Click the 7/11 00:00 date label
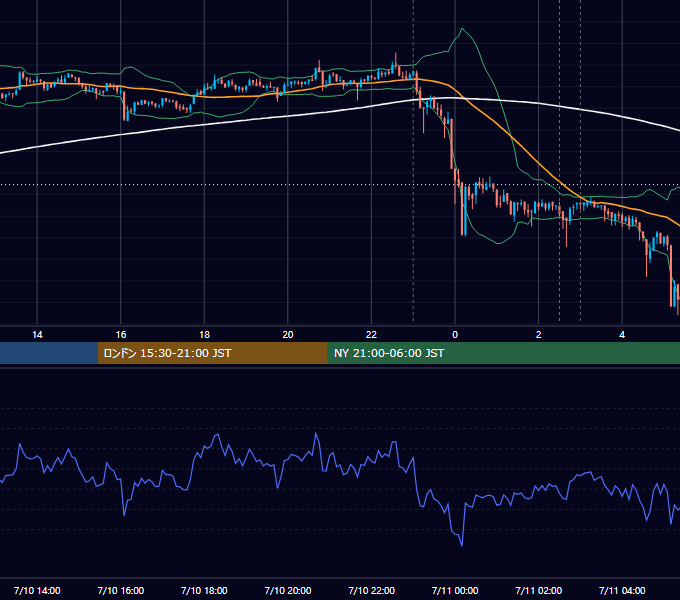Screen dimensions: 680x600 point(455,590)
